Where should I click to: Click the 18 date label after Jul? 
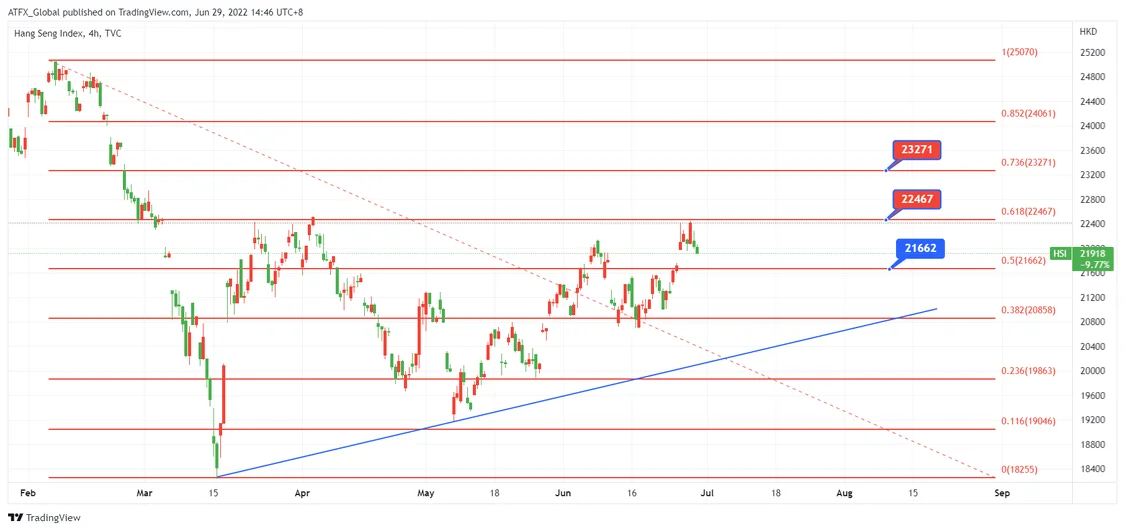tap(776, 494)
